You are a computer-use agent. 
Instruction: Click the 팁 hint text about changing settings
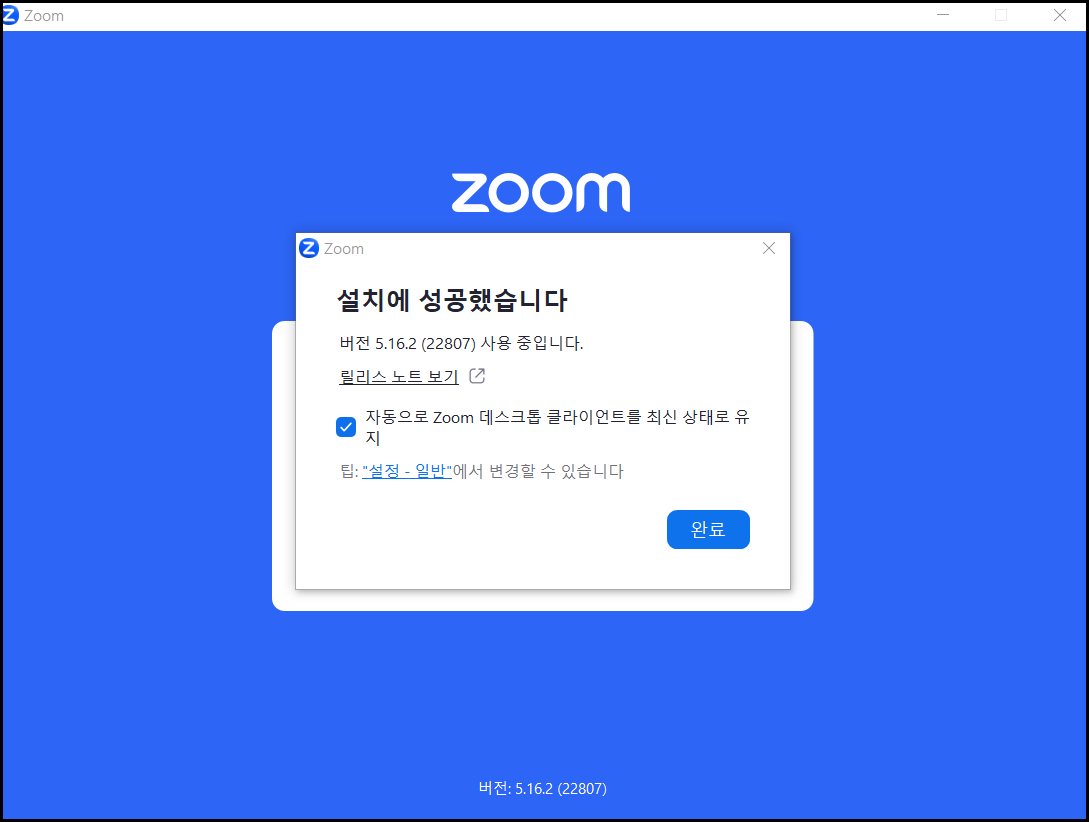tap(481, 471)
